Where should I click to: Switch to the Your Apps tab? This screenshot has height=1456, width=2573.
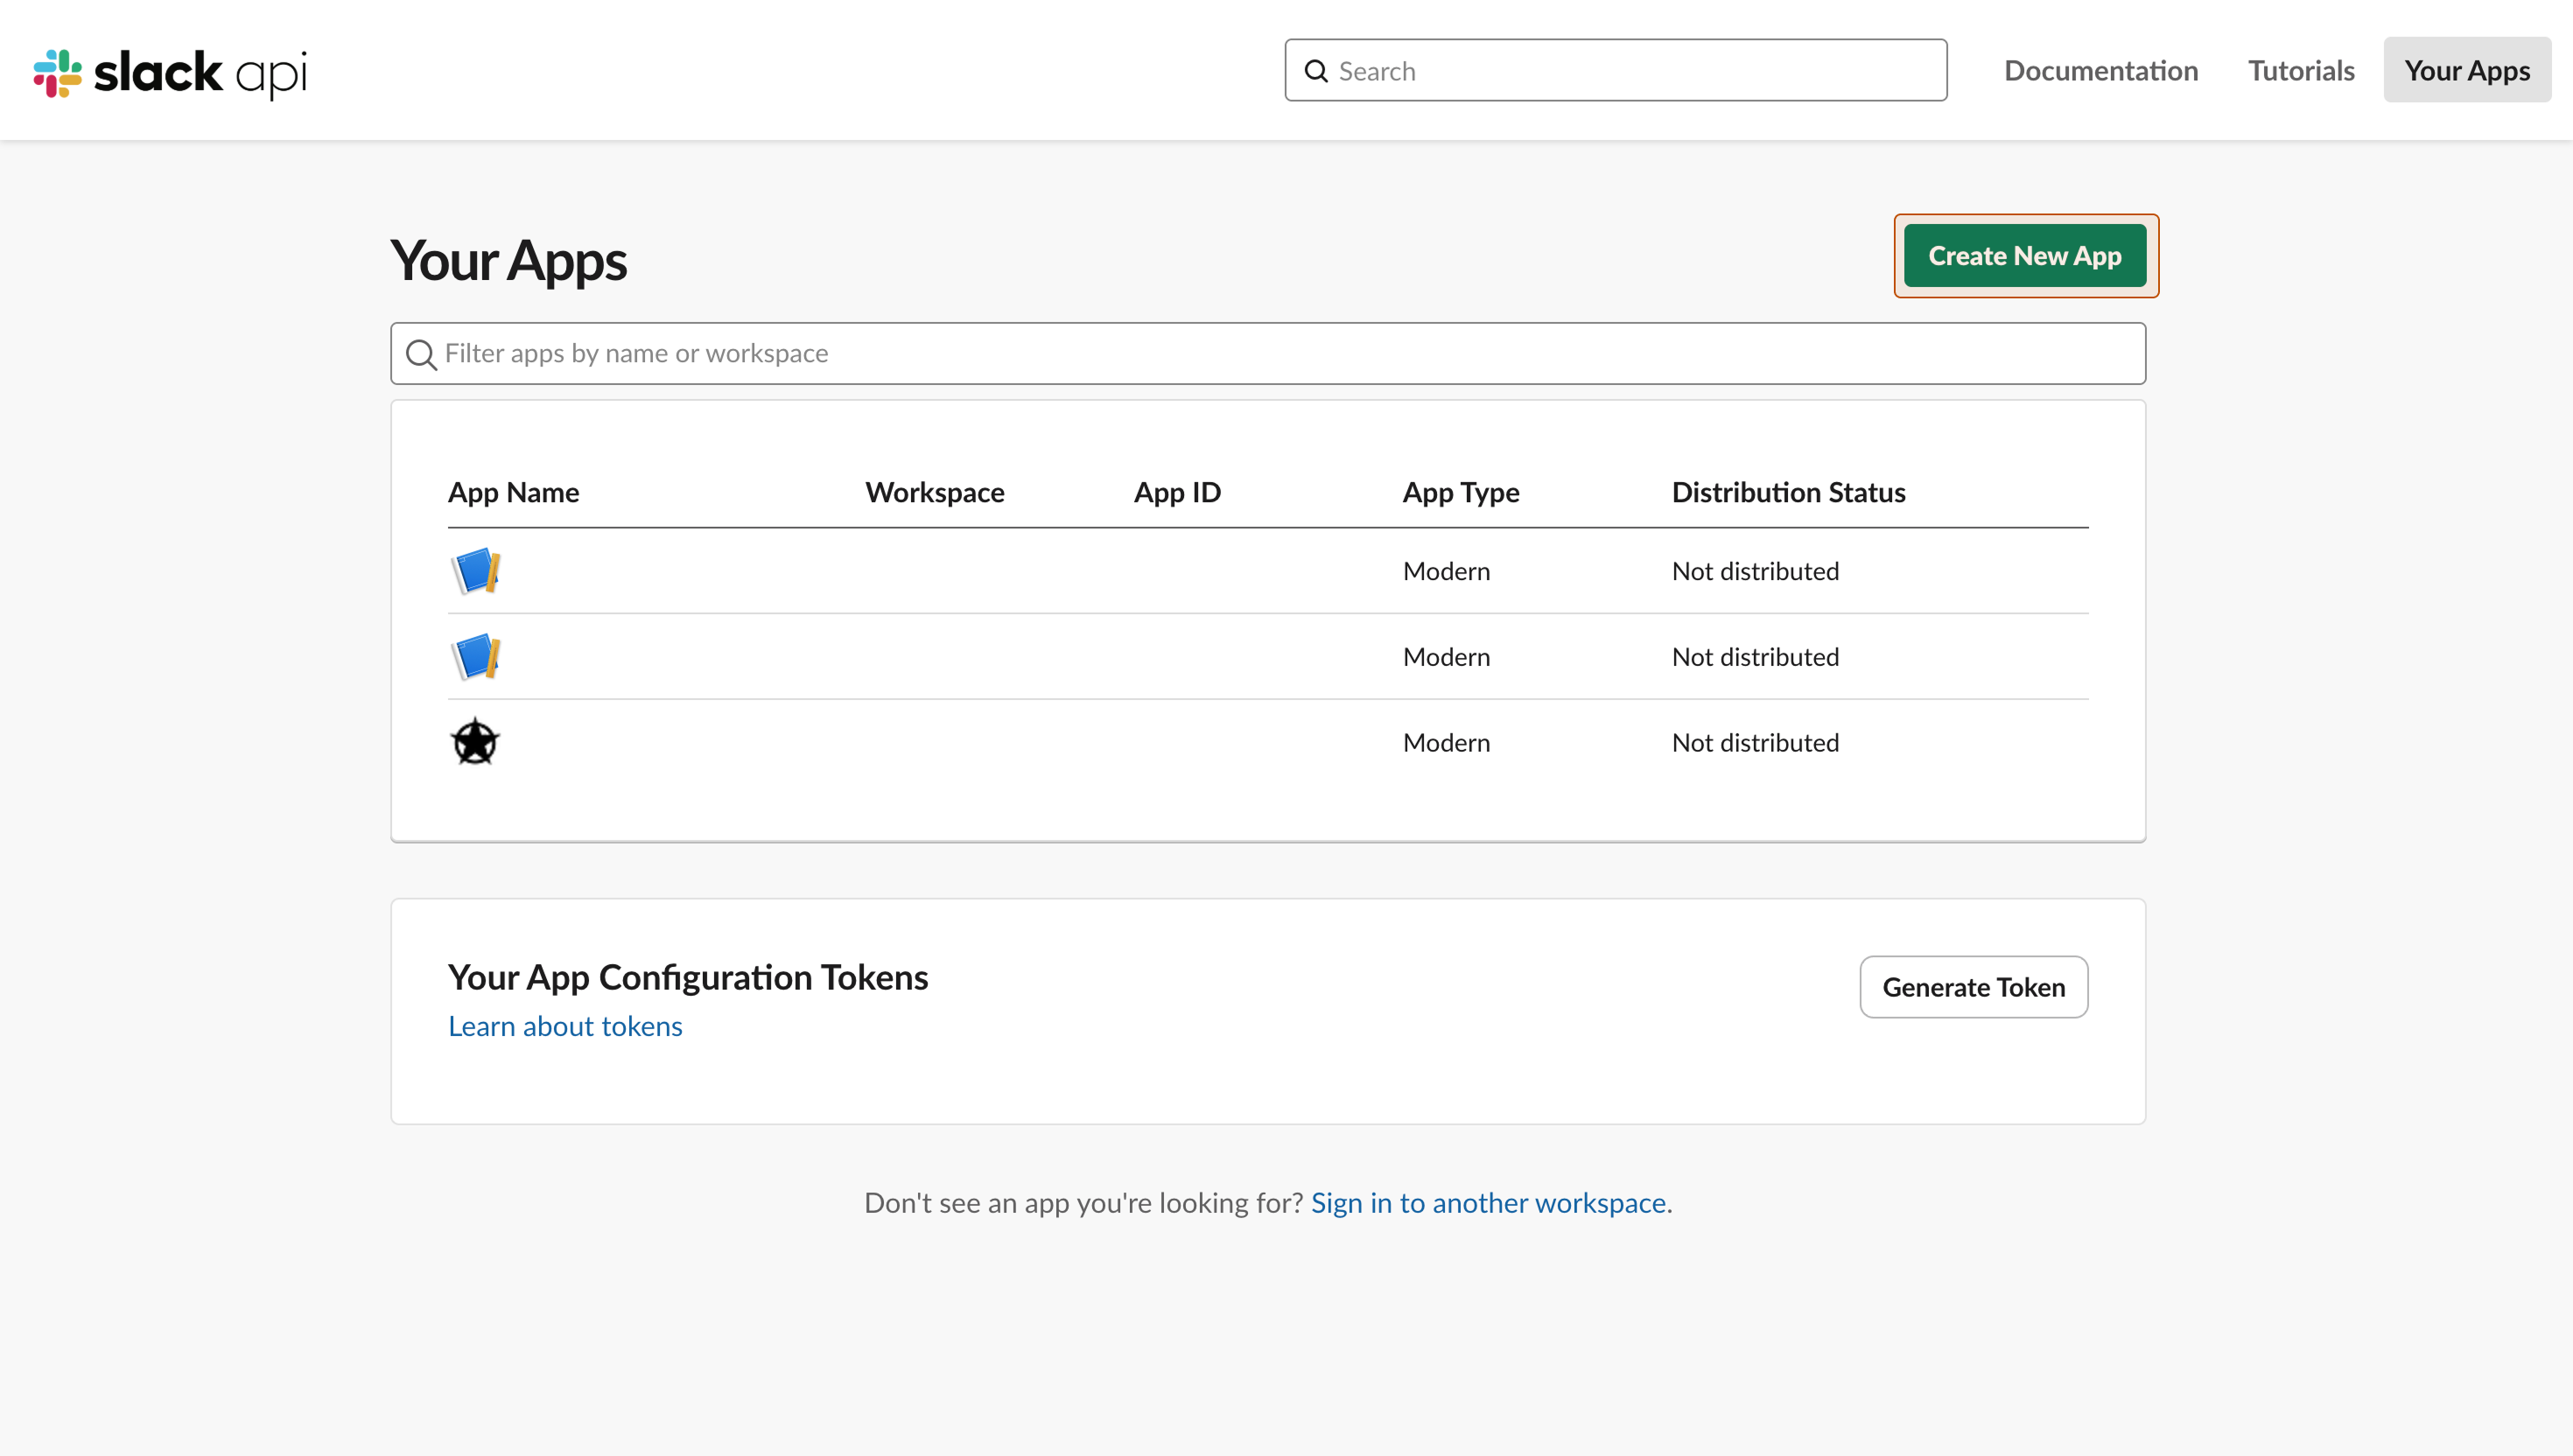[2467, 70]
